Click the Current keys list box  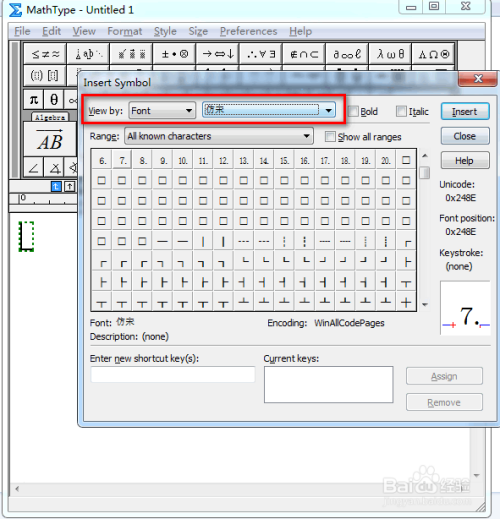329,384
